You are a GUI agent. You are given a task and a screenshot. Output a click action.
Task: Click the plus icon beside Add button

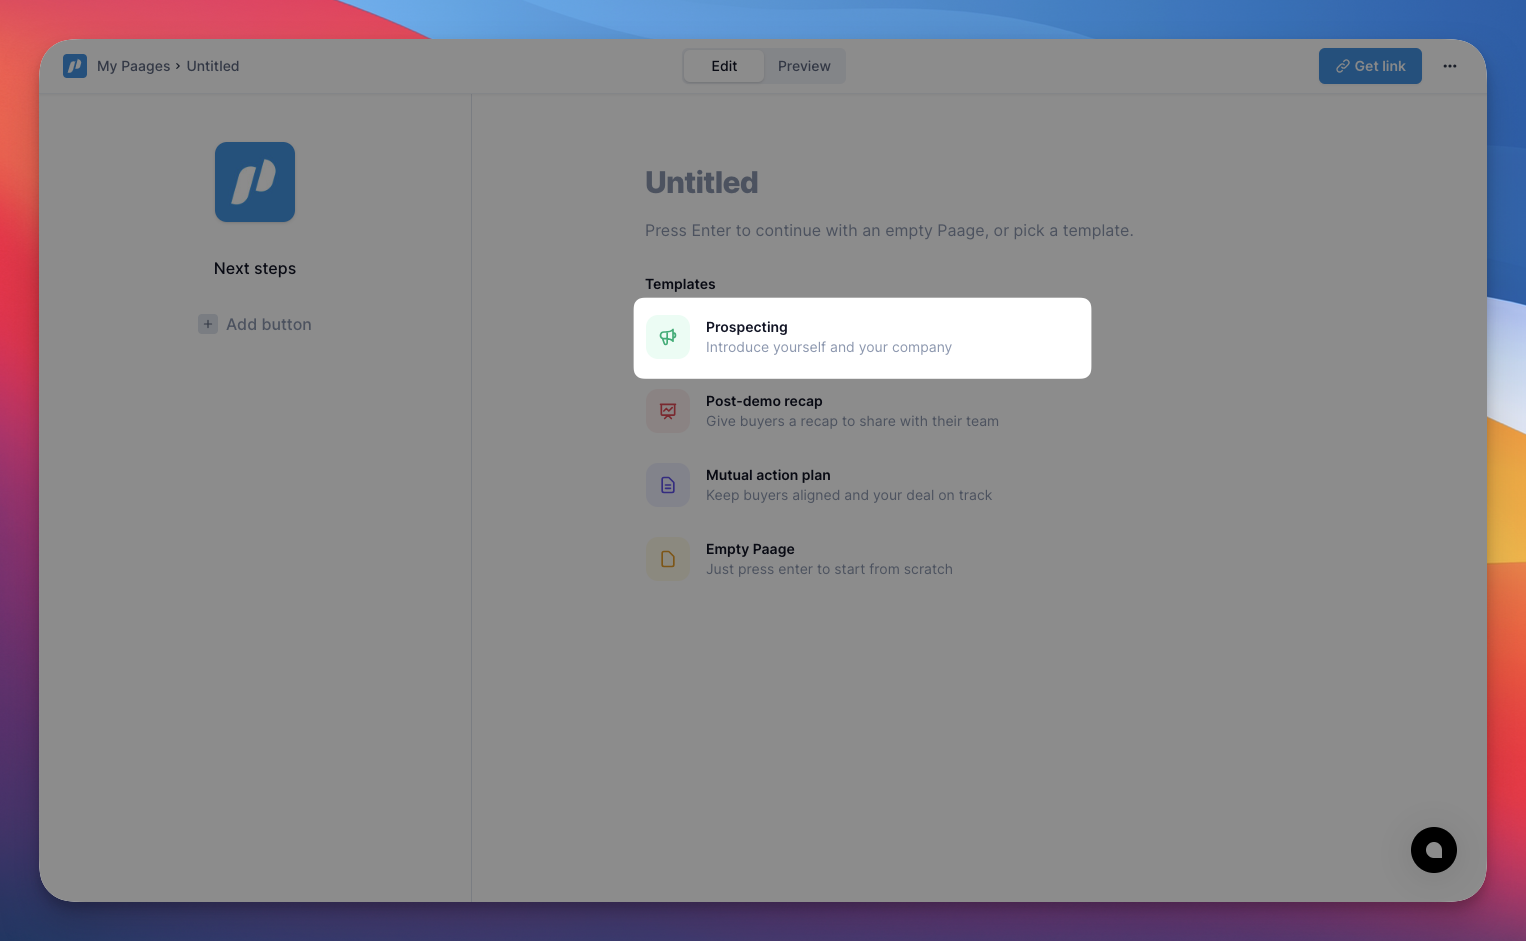208,324
